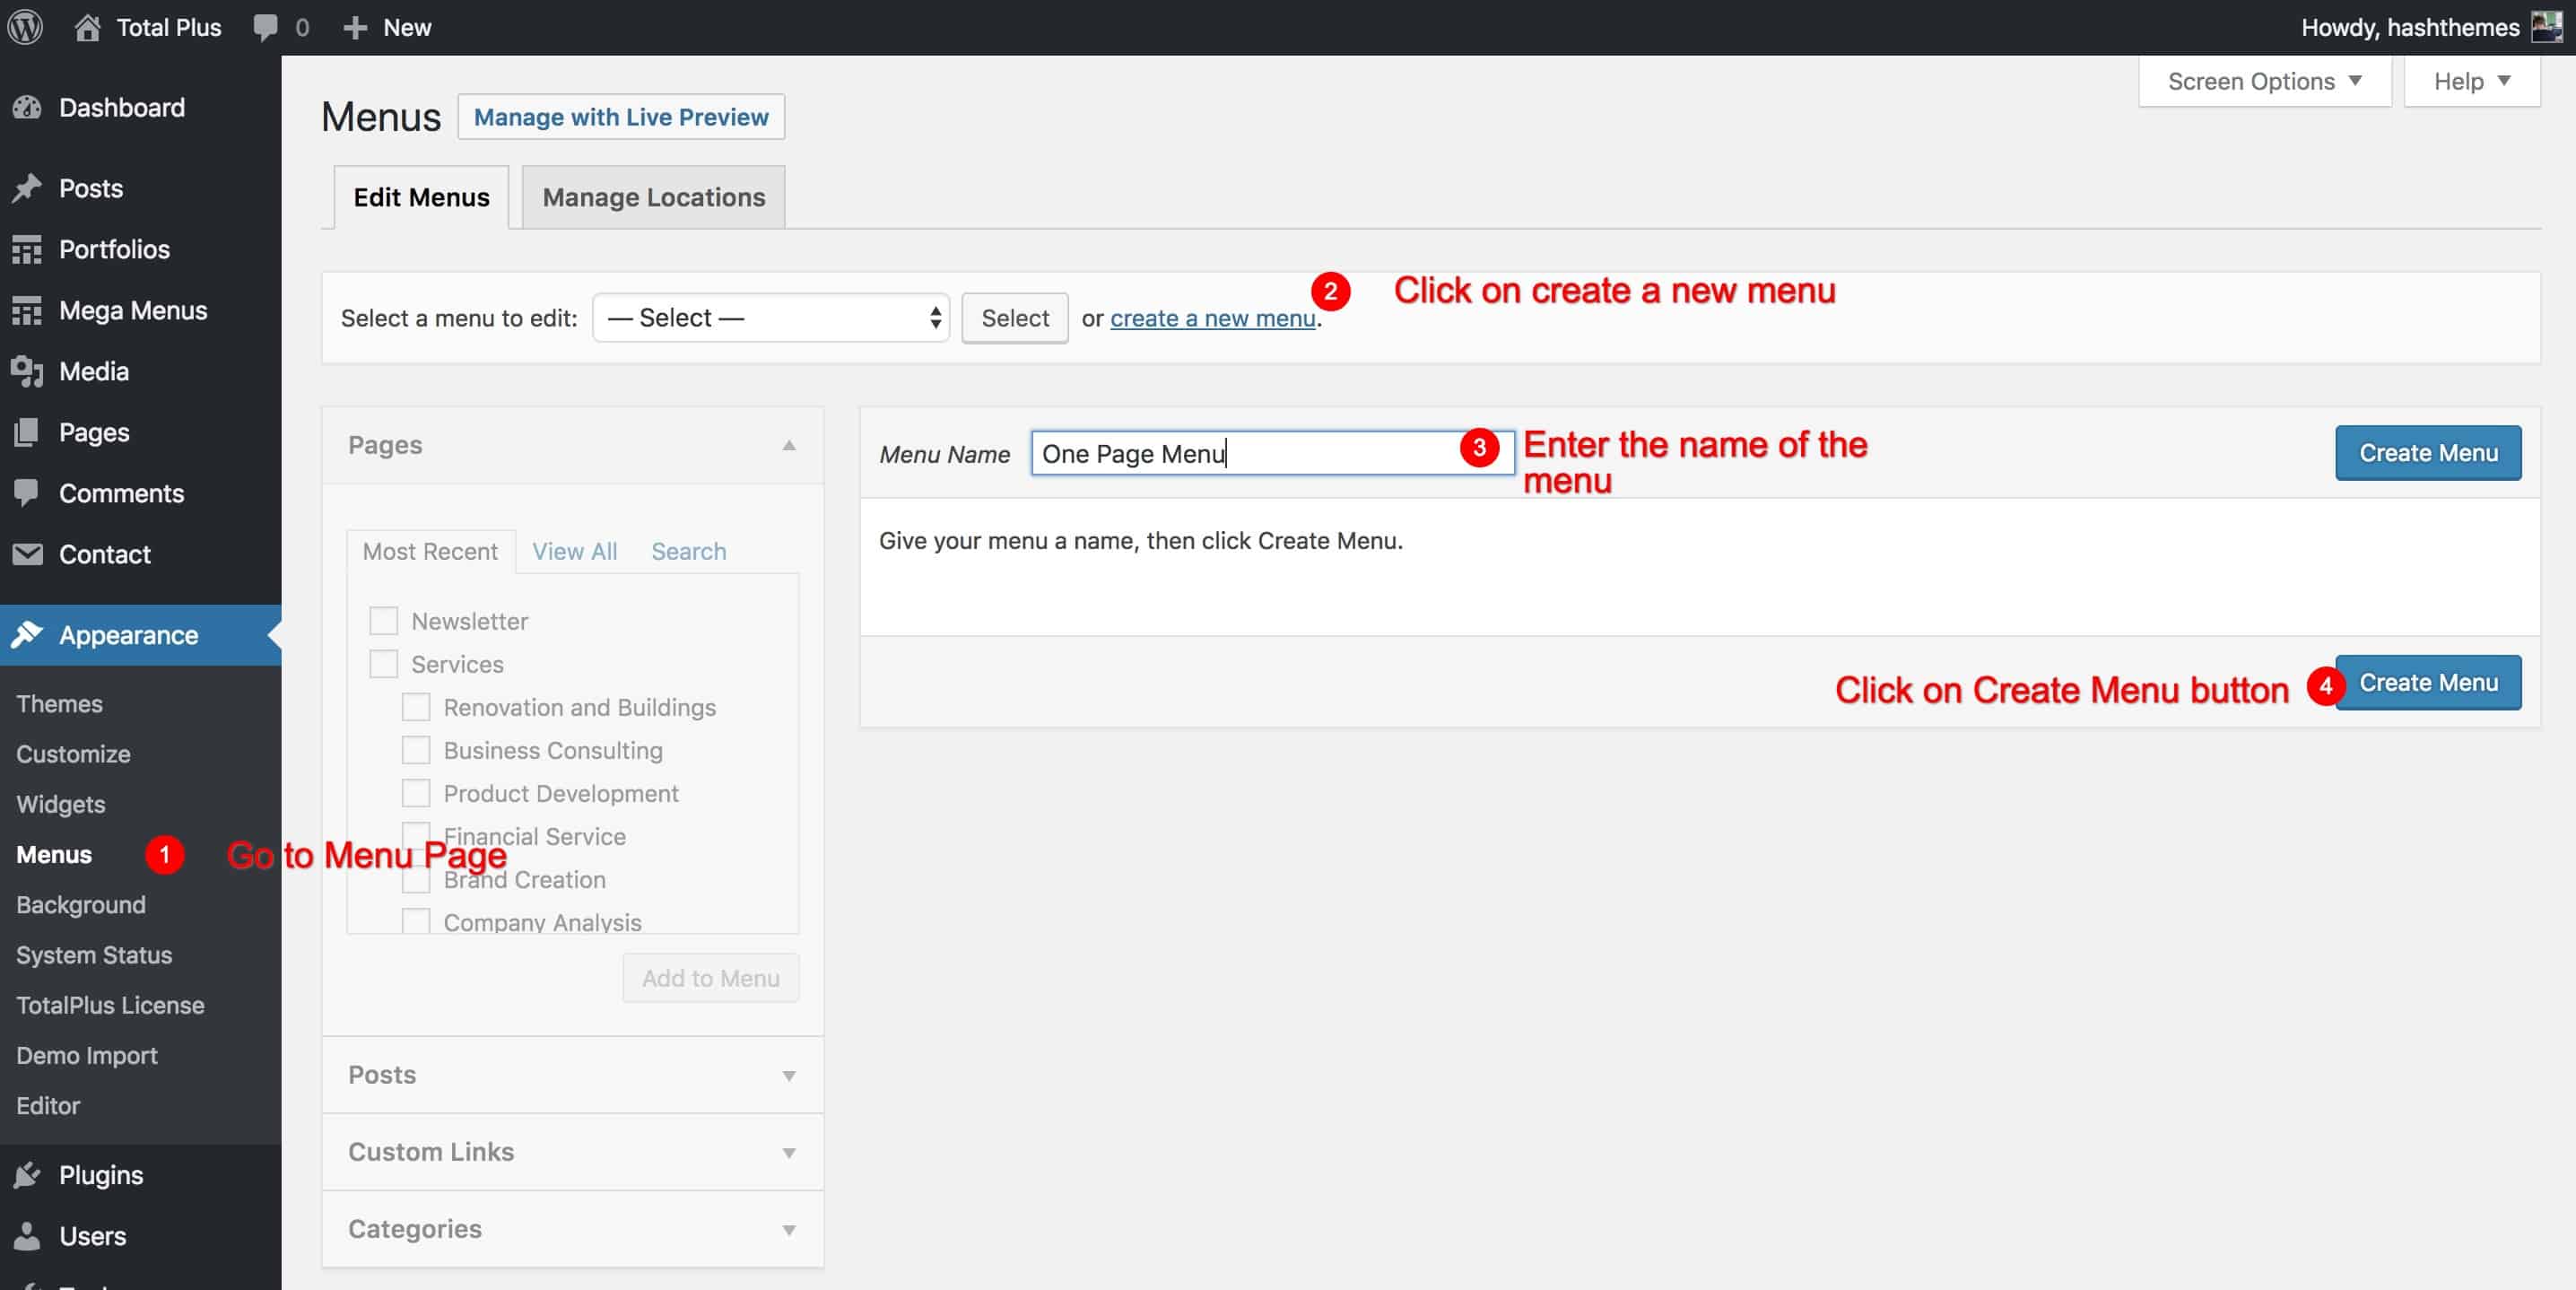2576x1290 pixels.
Task: Switch to the Edit Menus tab
Action: pos(421,197)
